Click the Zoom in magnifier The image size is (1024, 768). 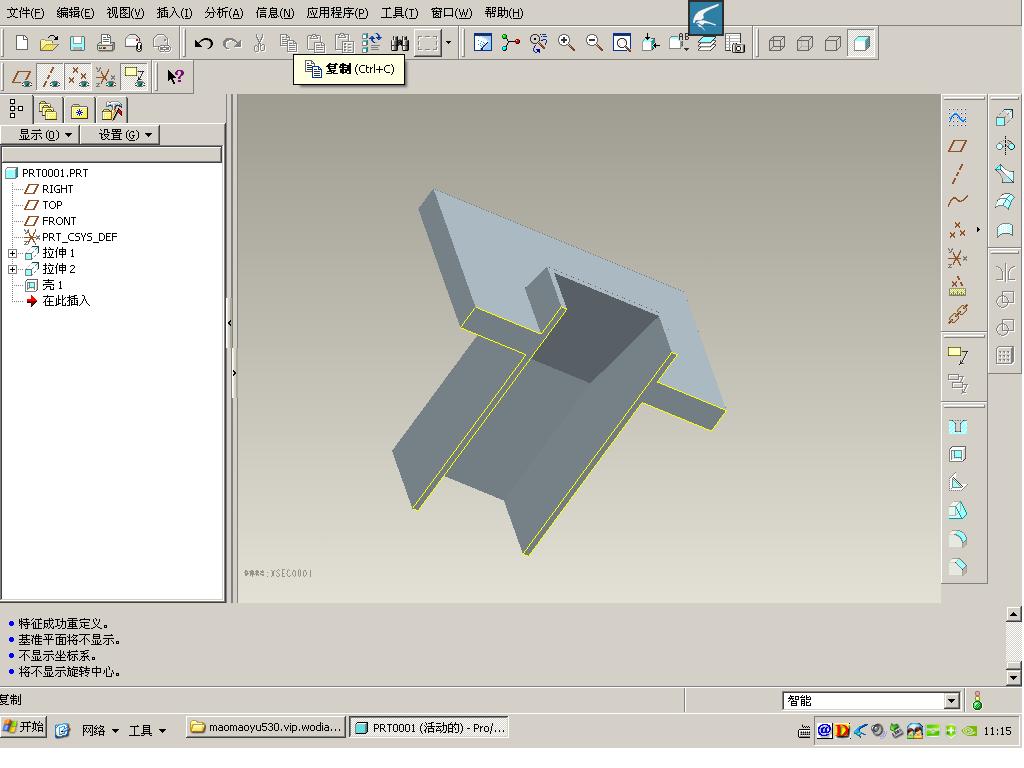(x=566, y=43)
